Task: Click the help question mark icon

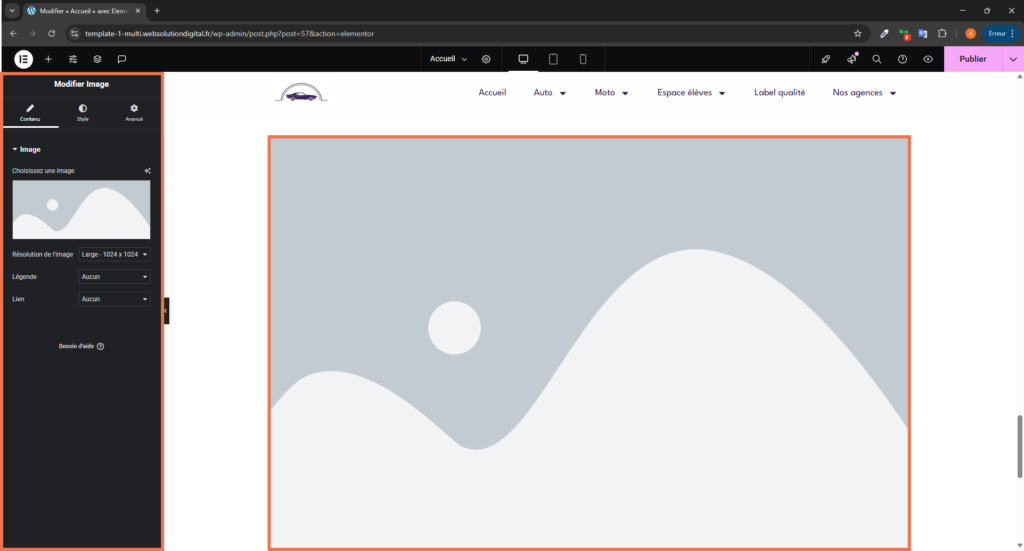Action: click(x=903, y=59)
